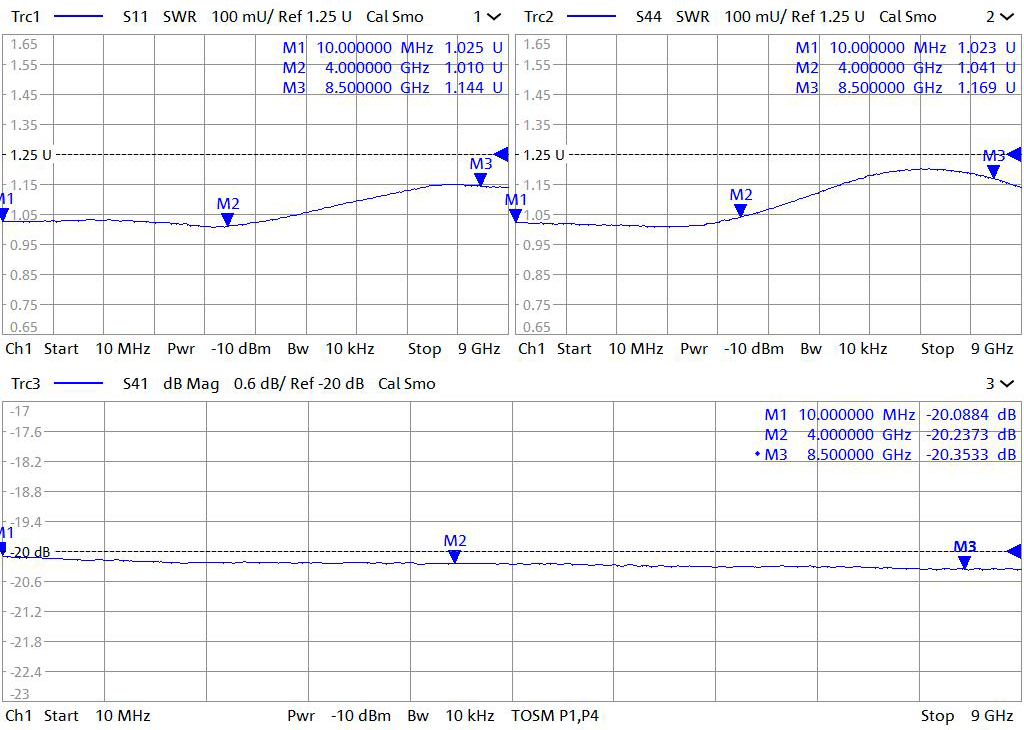Click marker M3 triangle on the S44 trace
The image size is (1024, 730).
993,171
